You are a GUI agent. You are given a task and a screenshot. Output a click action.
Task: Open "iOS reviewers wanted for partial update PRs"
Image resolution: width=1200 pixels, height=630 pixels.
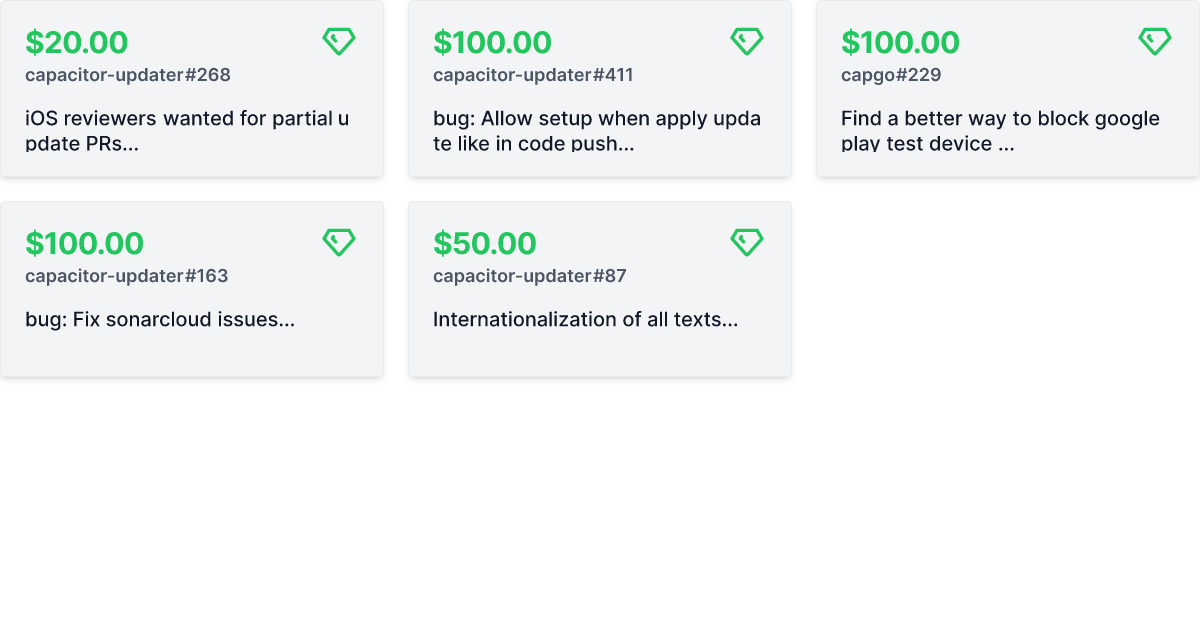click(x=187, y=131)
